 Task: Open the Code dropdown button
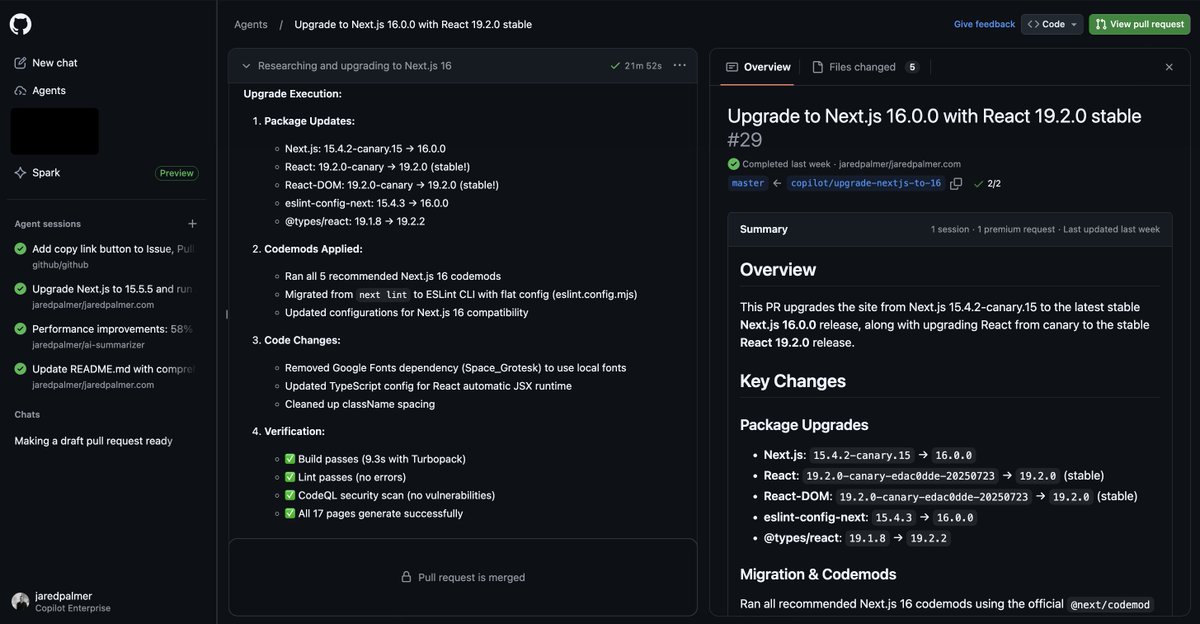(x=1053, y=24)
